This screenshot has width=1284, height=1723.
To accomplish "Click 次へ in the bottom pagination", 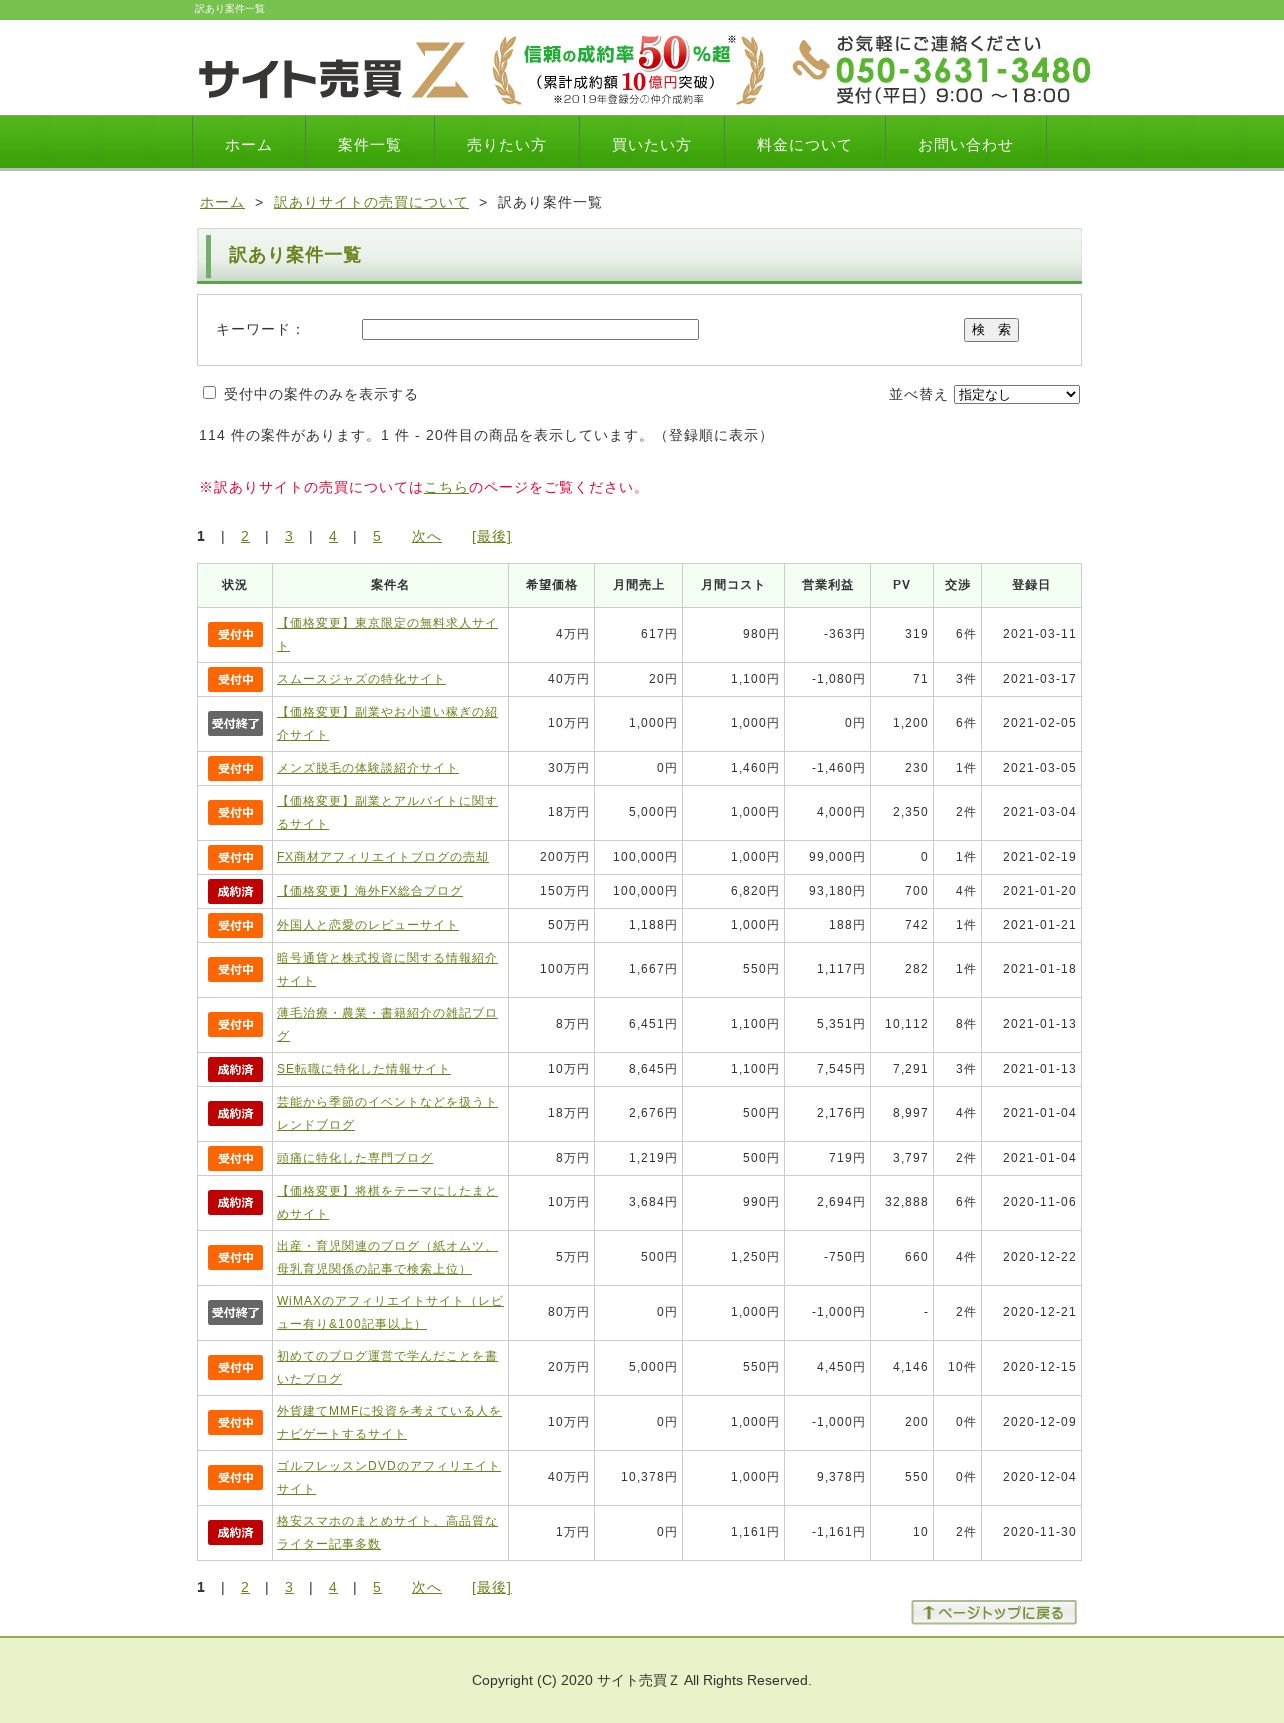I will [427, 1588].
